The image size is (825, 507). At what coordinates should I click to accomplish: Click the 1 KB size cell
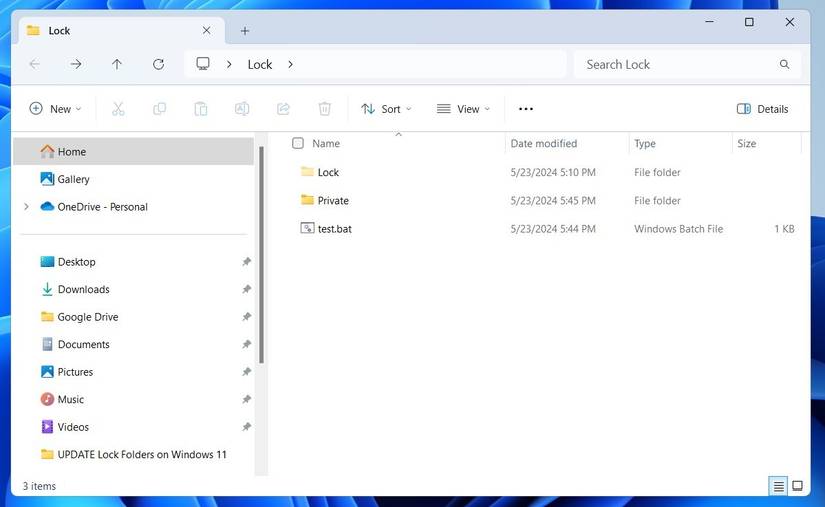pyautogui.click(x=784, y=229)
